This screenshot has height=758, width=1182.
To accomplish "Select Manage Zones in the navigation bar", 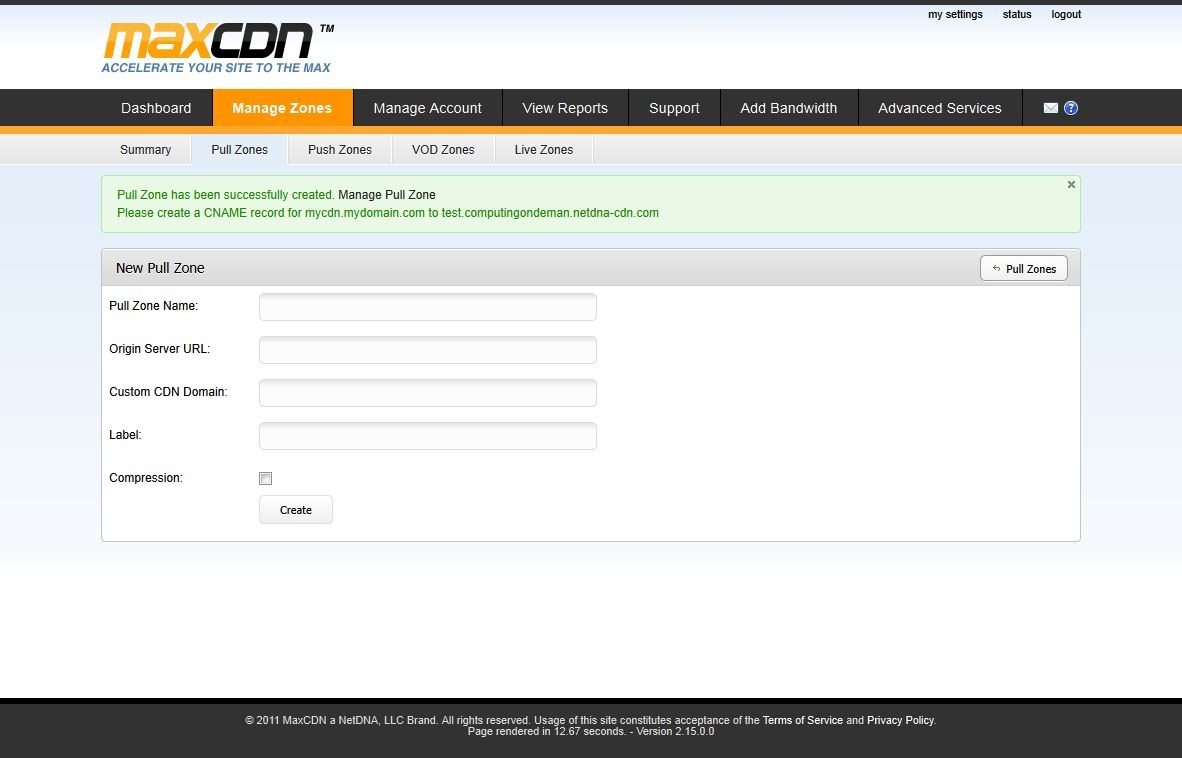I will click(282, 108).
